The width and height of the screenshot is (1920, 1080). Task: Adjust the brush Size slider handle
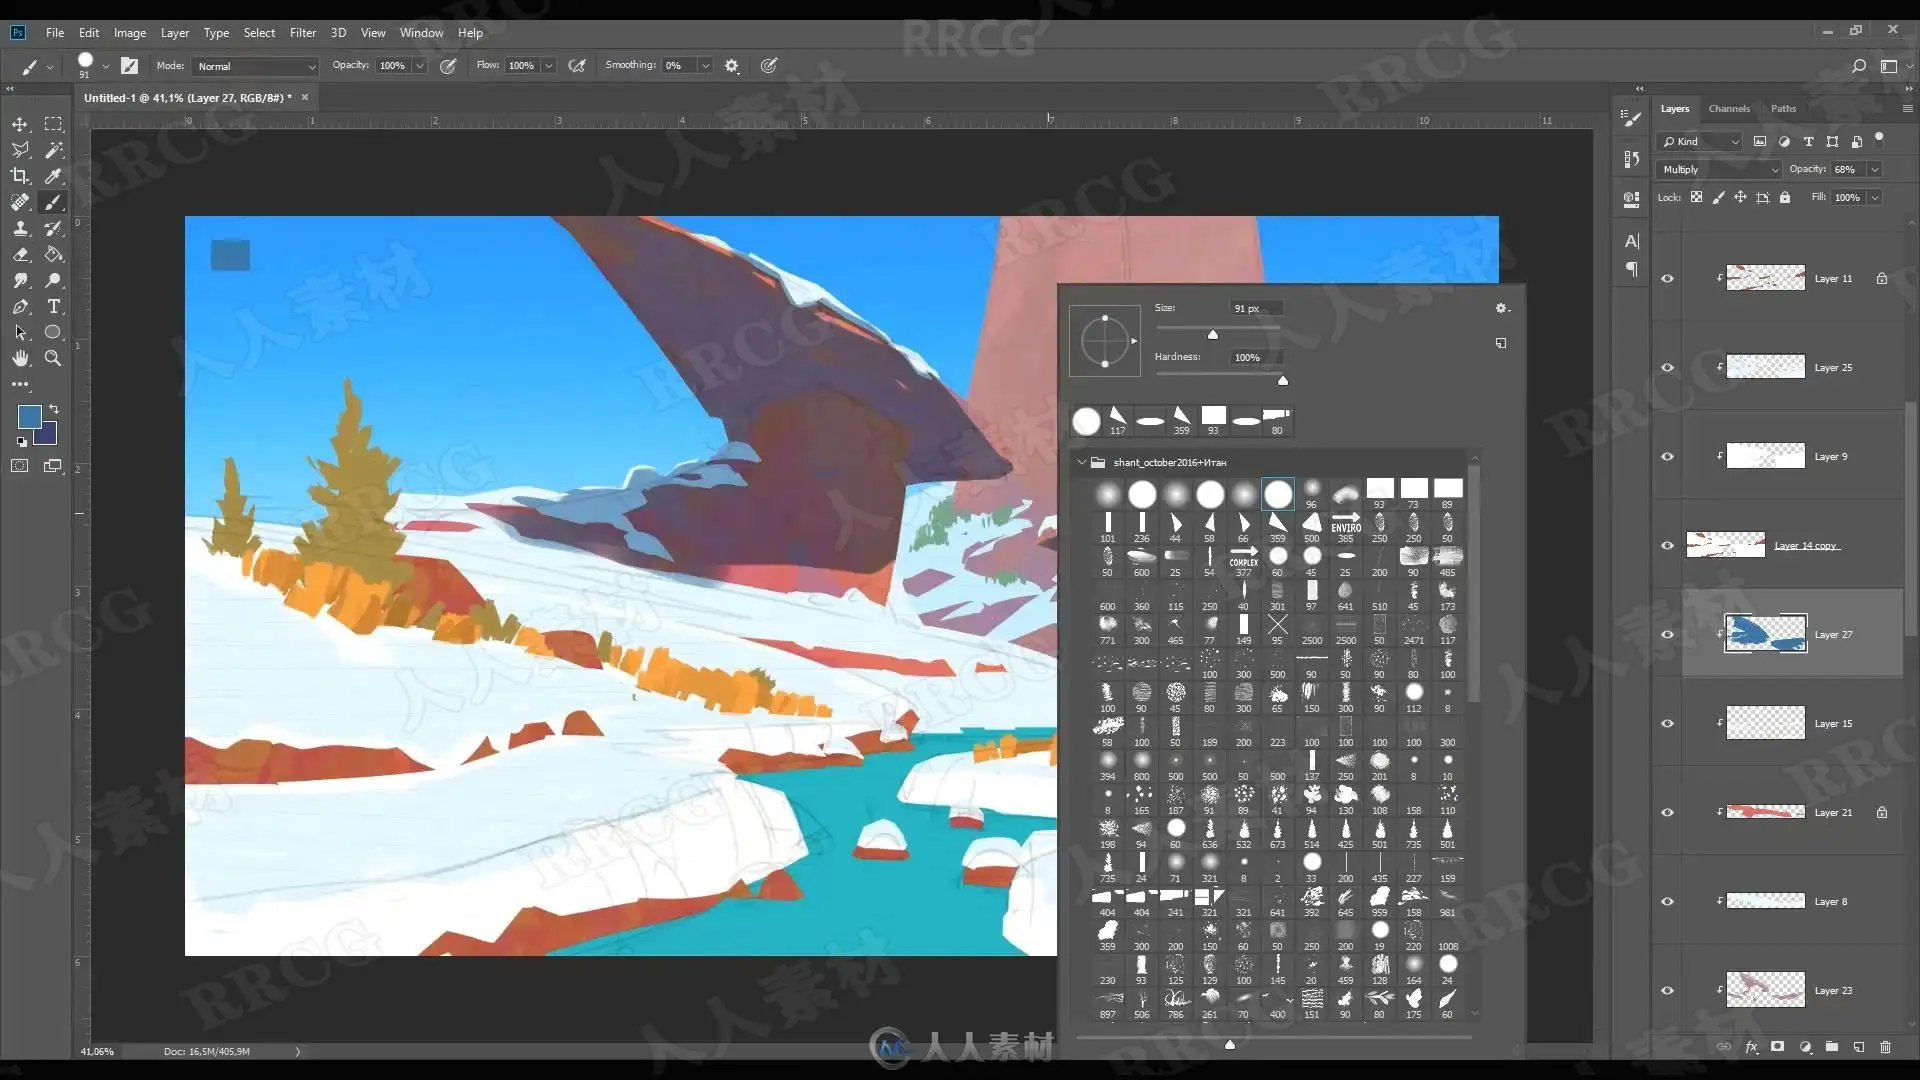point(1213,335)
